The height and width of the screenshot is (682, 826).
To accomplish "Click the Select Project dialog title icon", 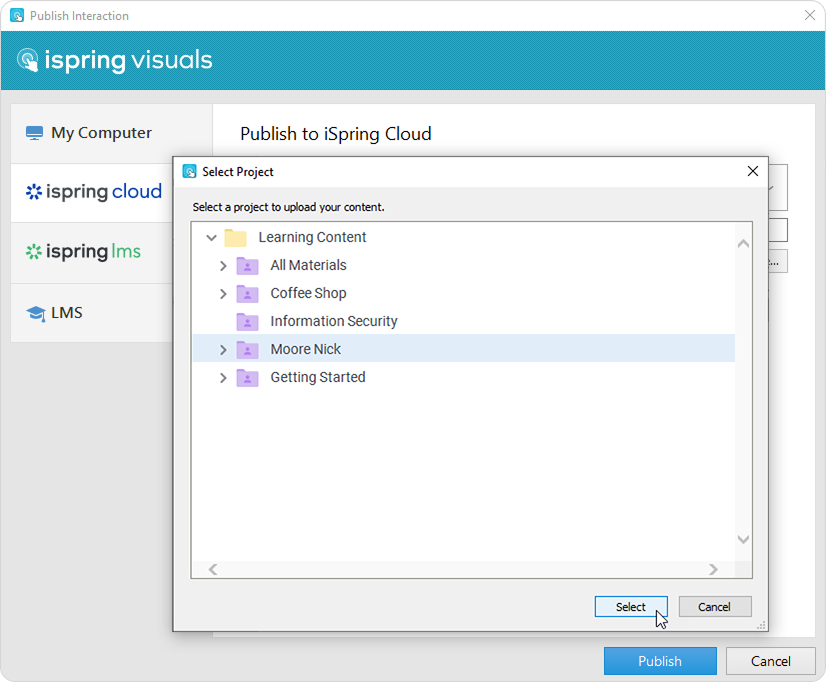I will pyautogui.click(x=189, y=171).
